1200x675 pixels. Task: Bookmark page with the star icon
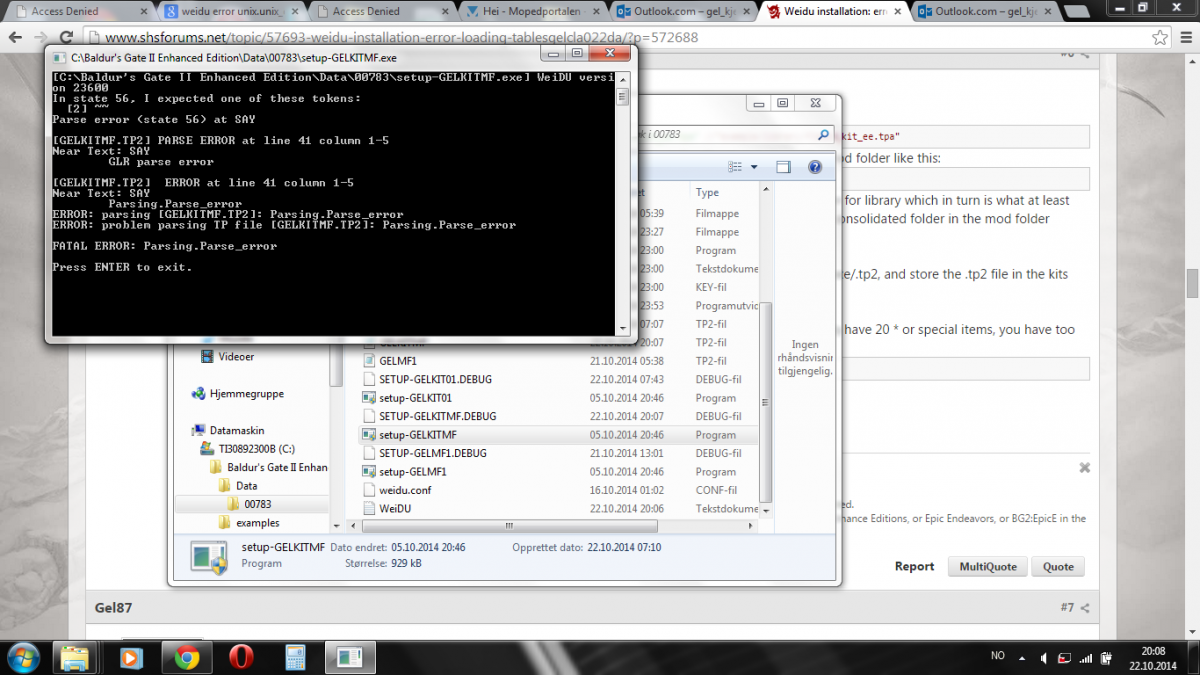tap(1159, 38)
